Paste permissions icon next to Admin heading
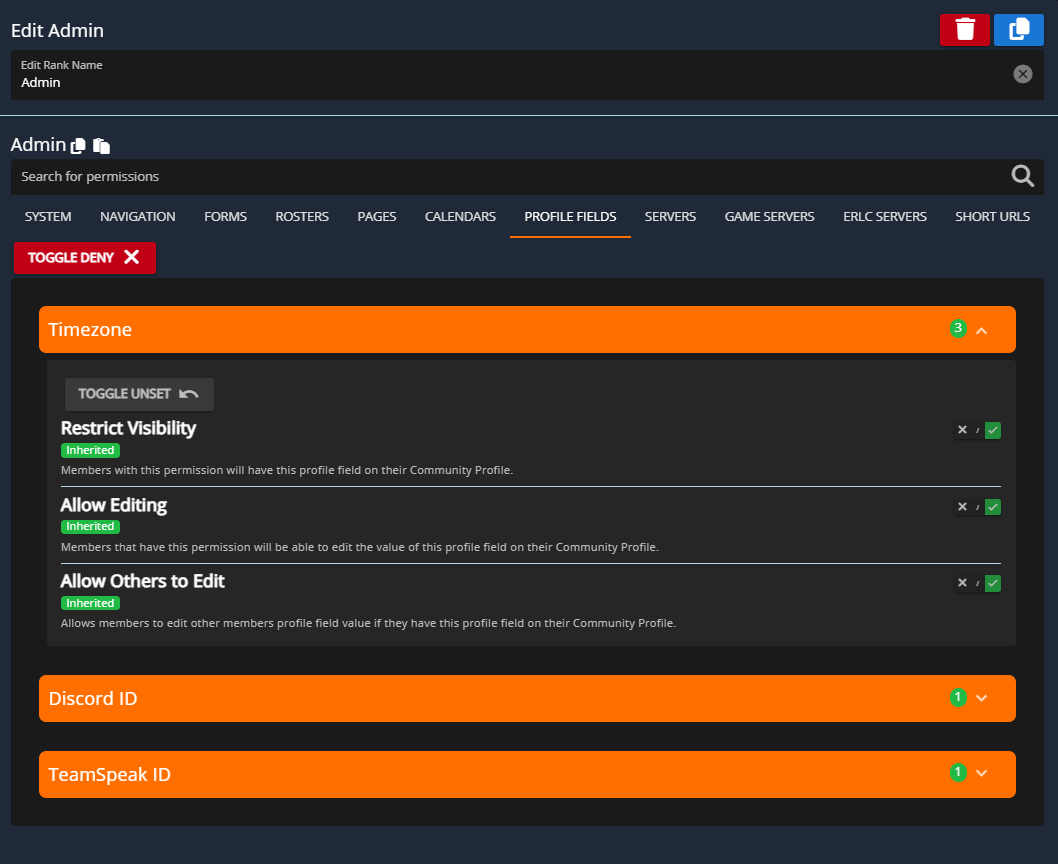The width and height of the screenshot is (1058, 864). pyautogui.click(x=101, y=146)
